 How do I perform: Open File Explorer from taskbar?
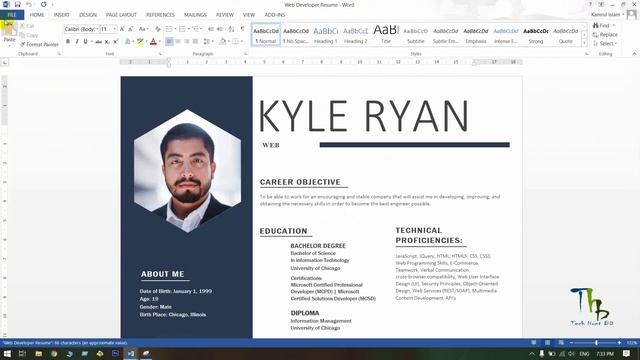[38, 354]
